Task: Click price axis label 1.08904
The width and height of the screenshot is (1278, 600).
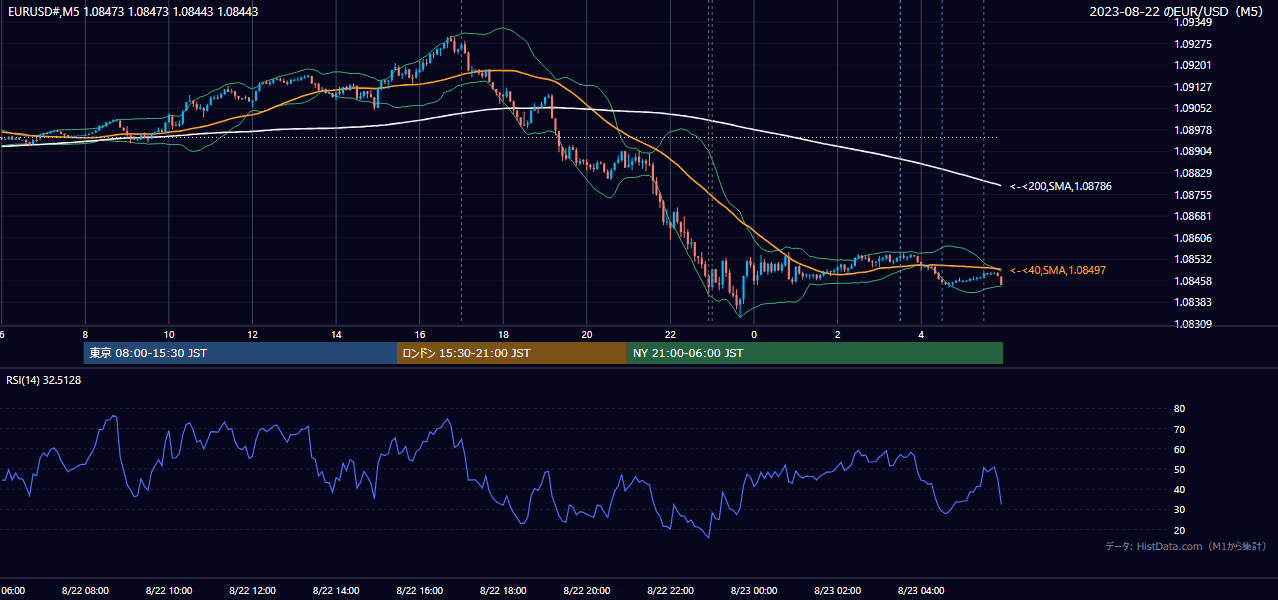Action: (x=1193, y=151)
